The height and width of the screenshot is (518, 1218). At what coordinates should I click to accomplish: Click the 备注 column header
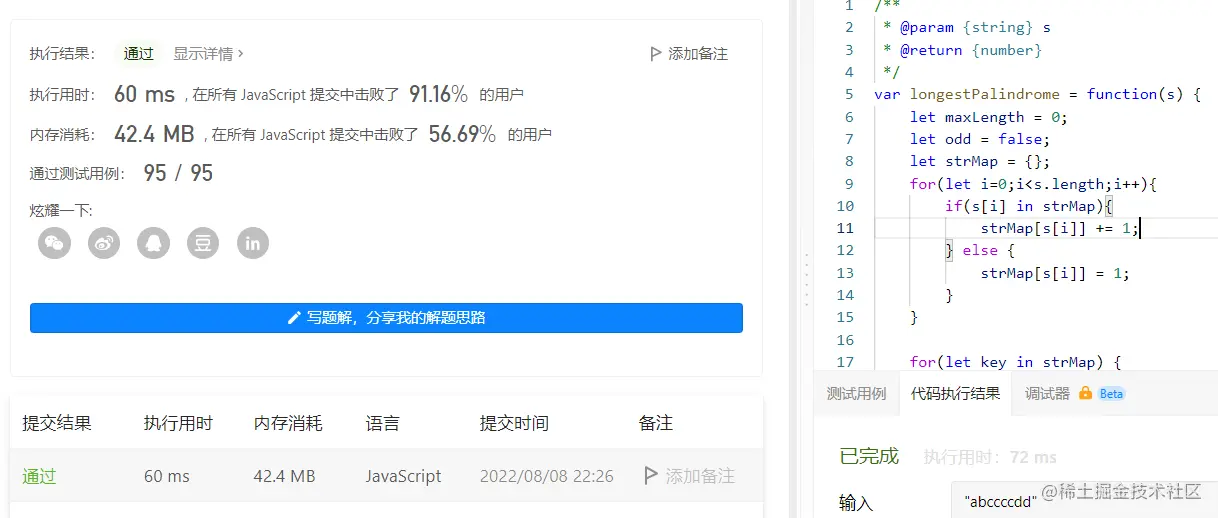pos(656,423)
